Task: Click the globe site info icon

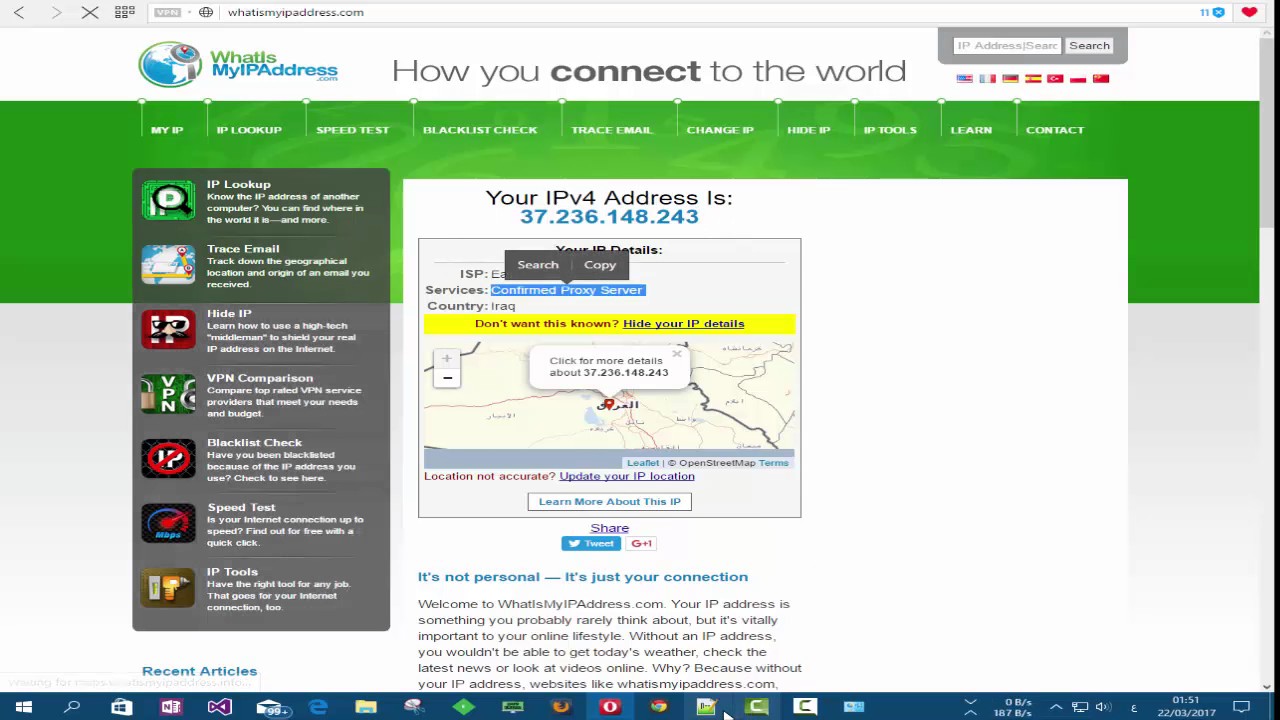Action: (206, 12)
